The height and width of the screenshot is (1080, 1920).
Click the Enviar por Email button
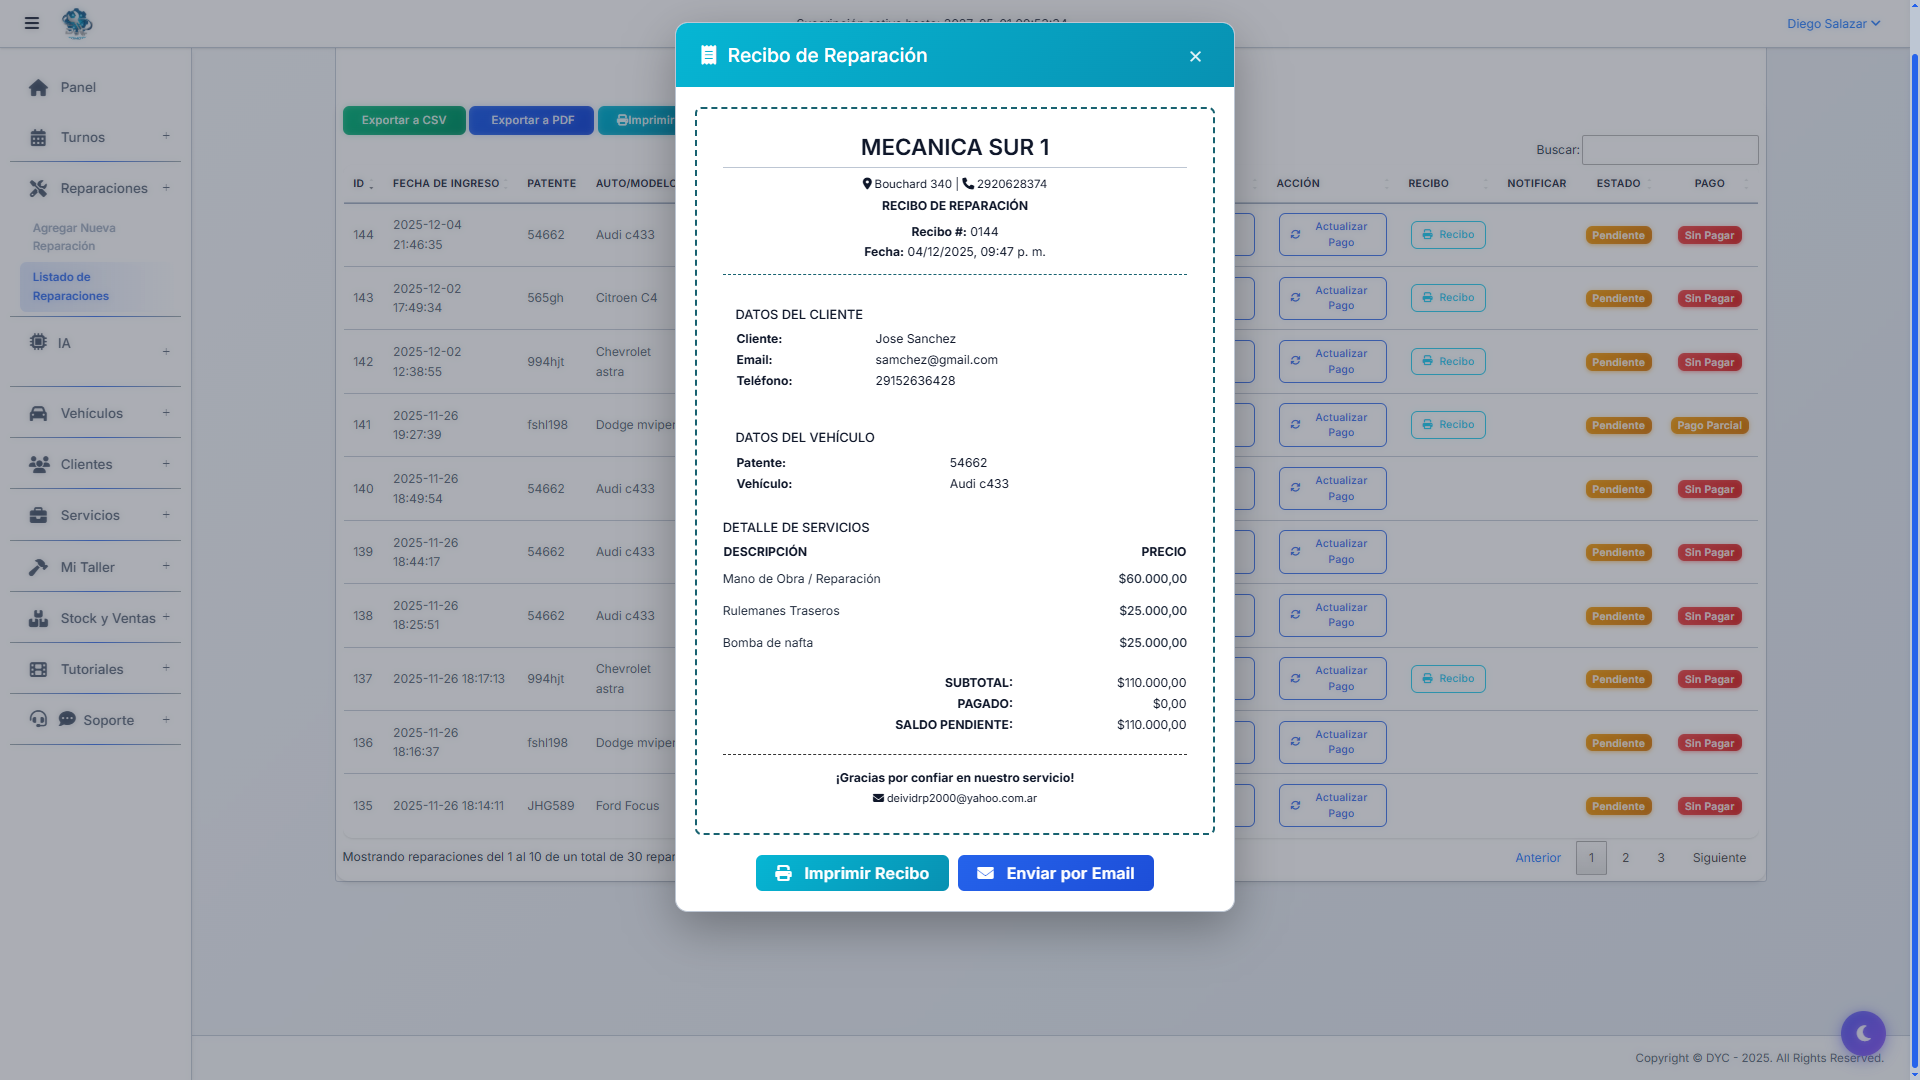(x=1055, y=873)
